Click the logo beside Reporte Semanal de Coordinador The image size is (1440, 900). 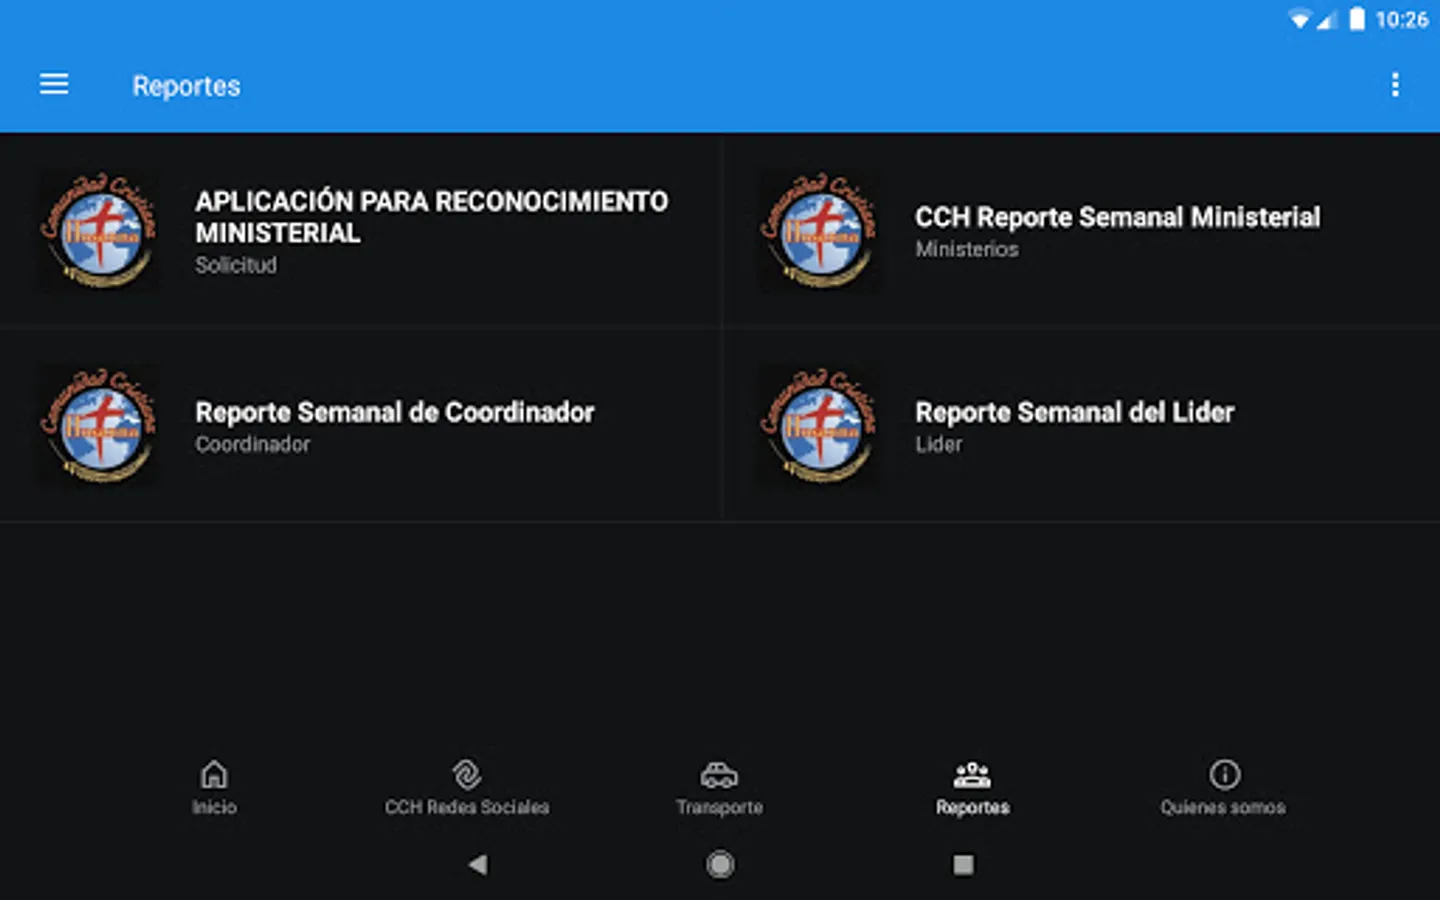point(98,424)
